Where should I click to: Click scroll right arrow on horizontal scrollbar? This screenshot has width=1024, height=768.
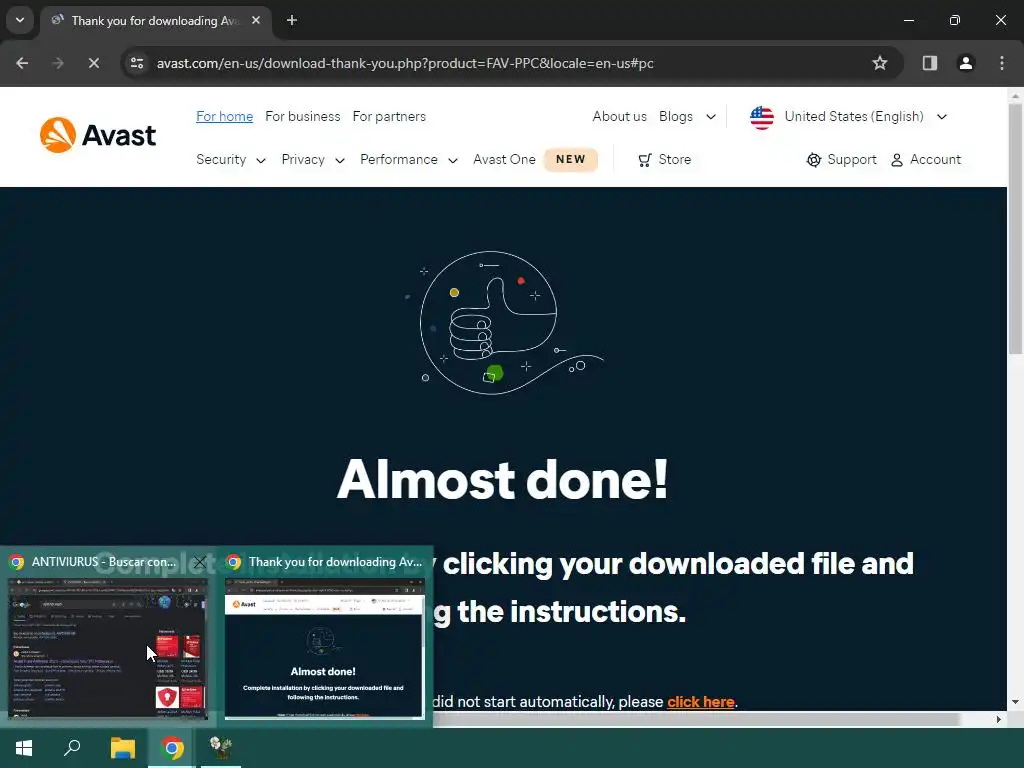click(998, 719)
